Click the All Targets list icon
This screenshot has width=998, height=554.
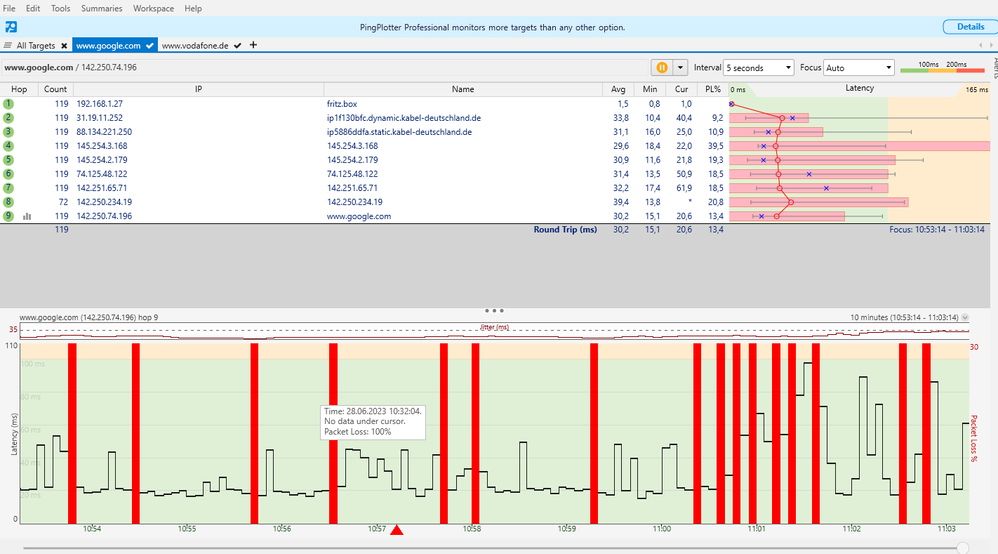point(8,45)
